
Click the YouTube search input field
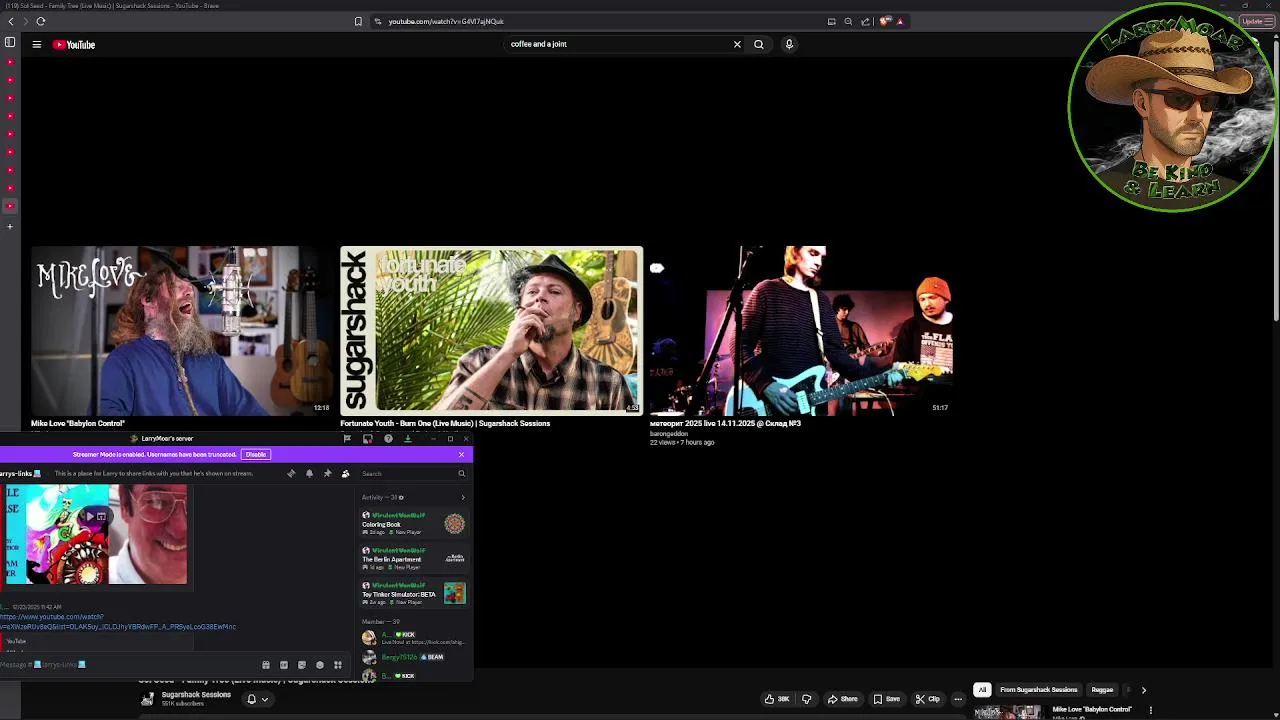click(616, 44)
